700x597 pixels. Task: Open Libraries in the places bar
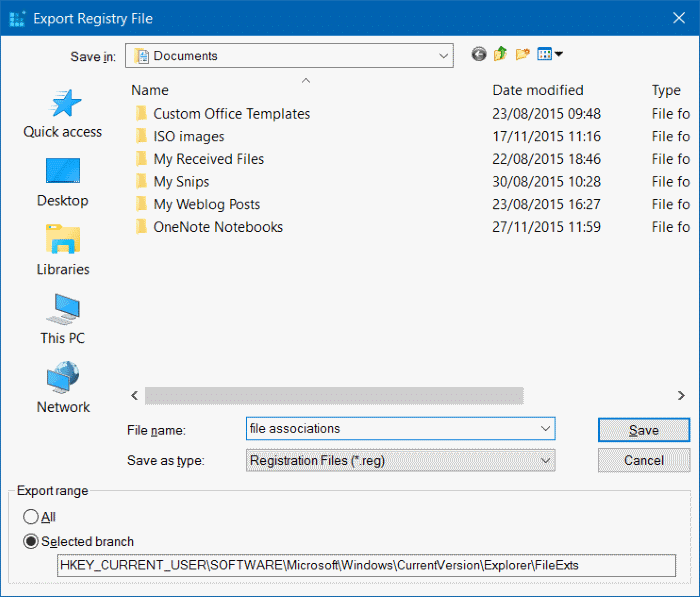63,251
